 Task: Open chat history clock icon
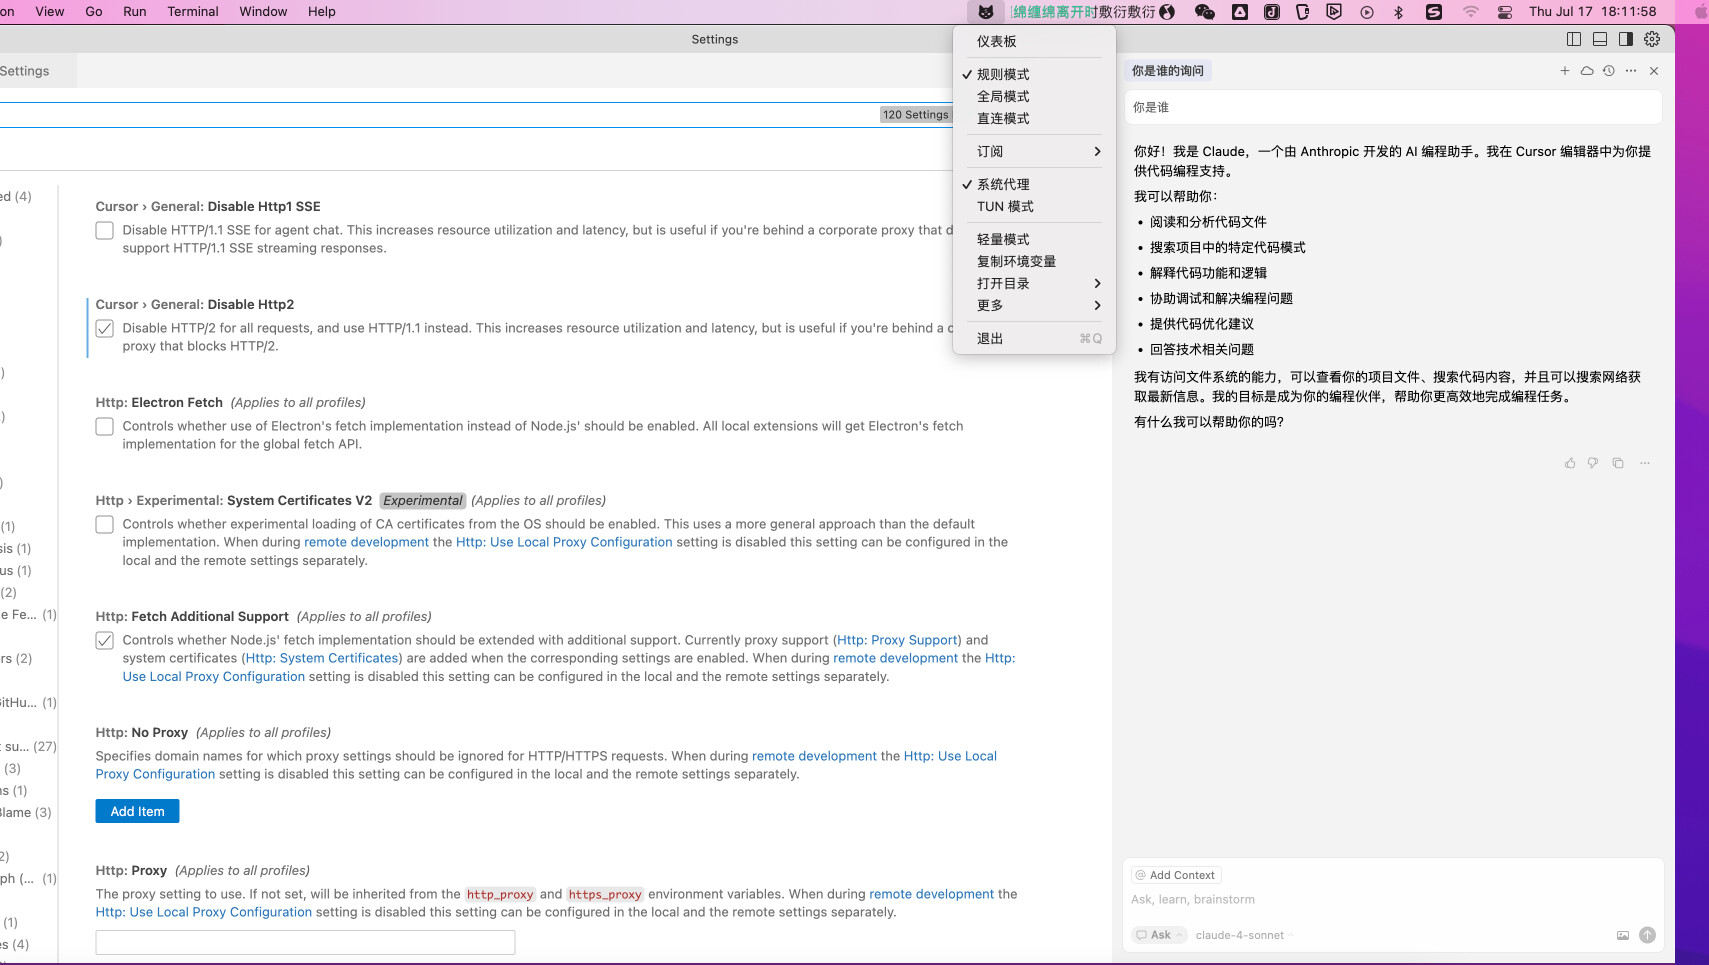point(1609,71)
